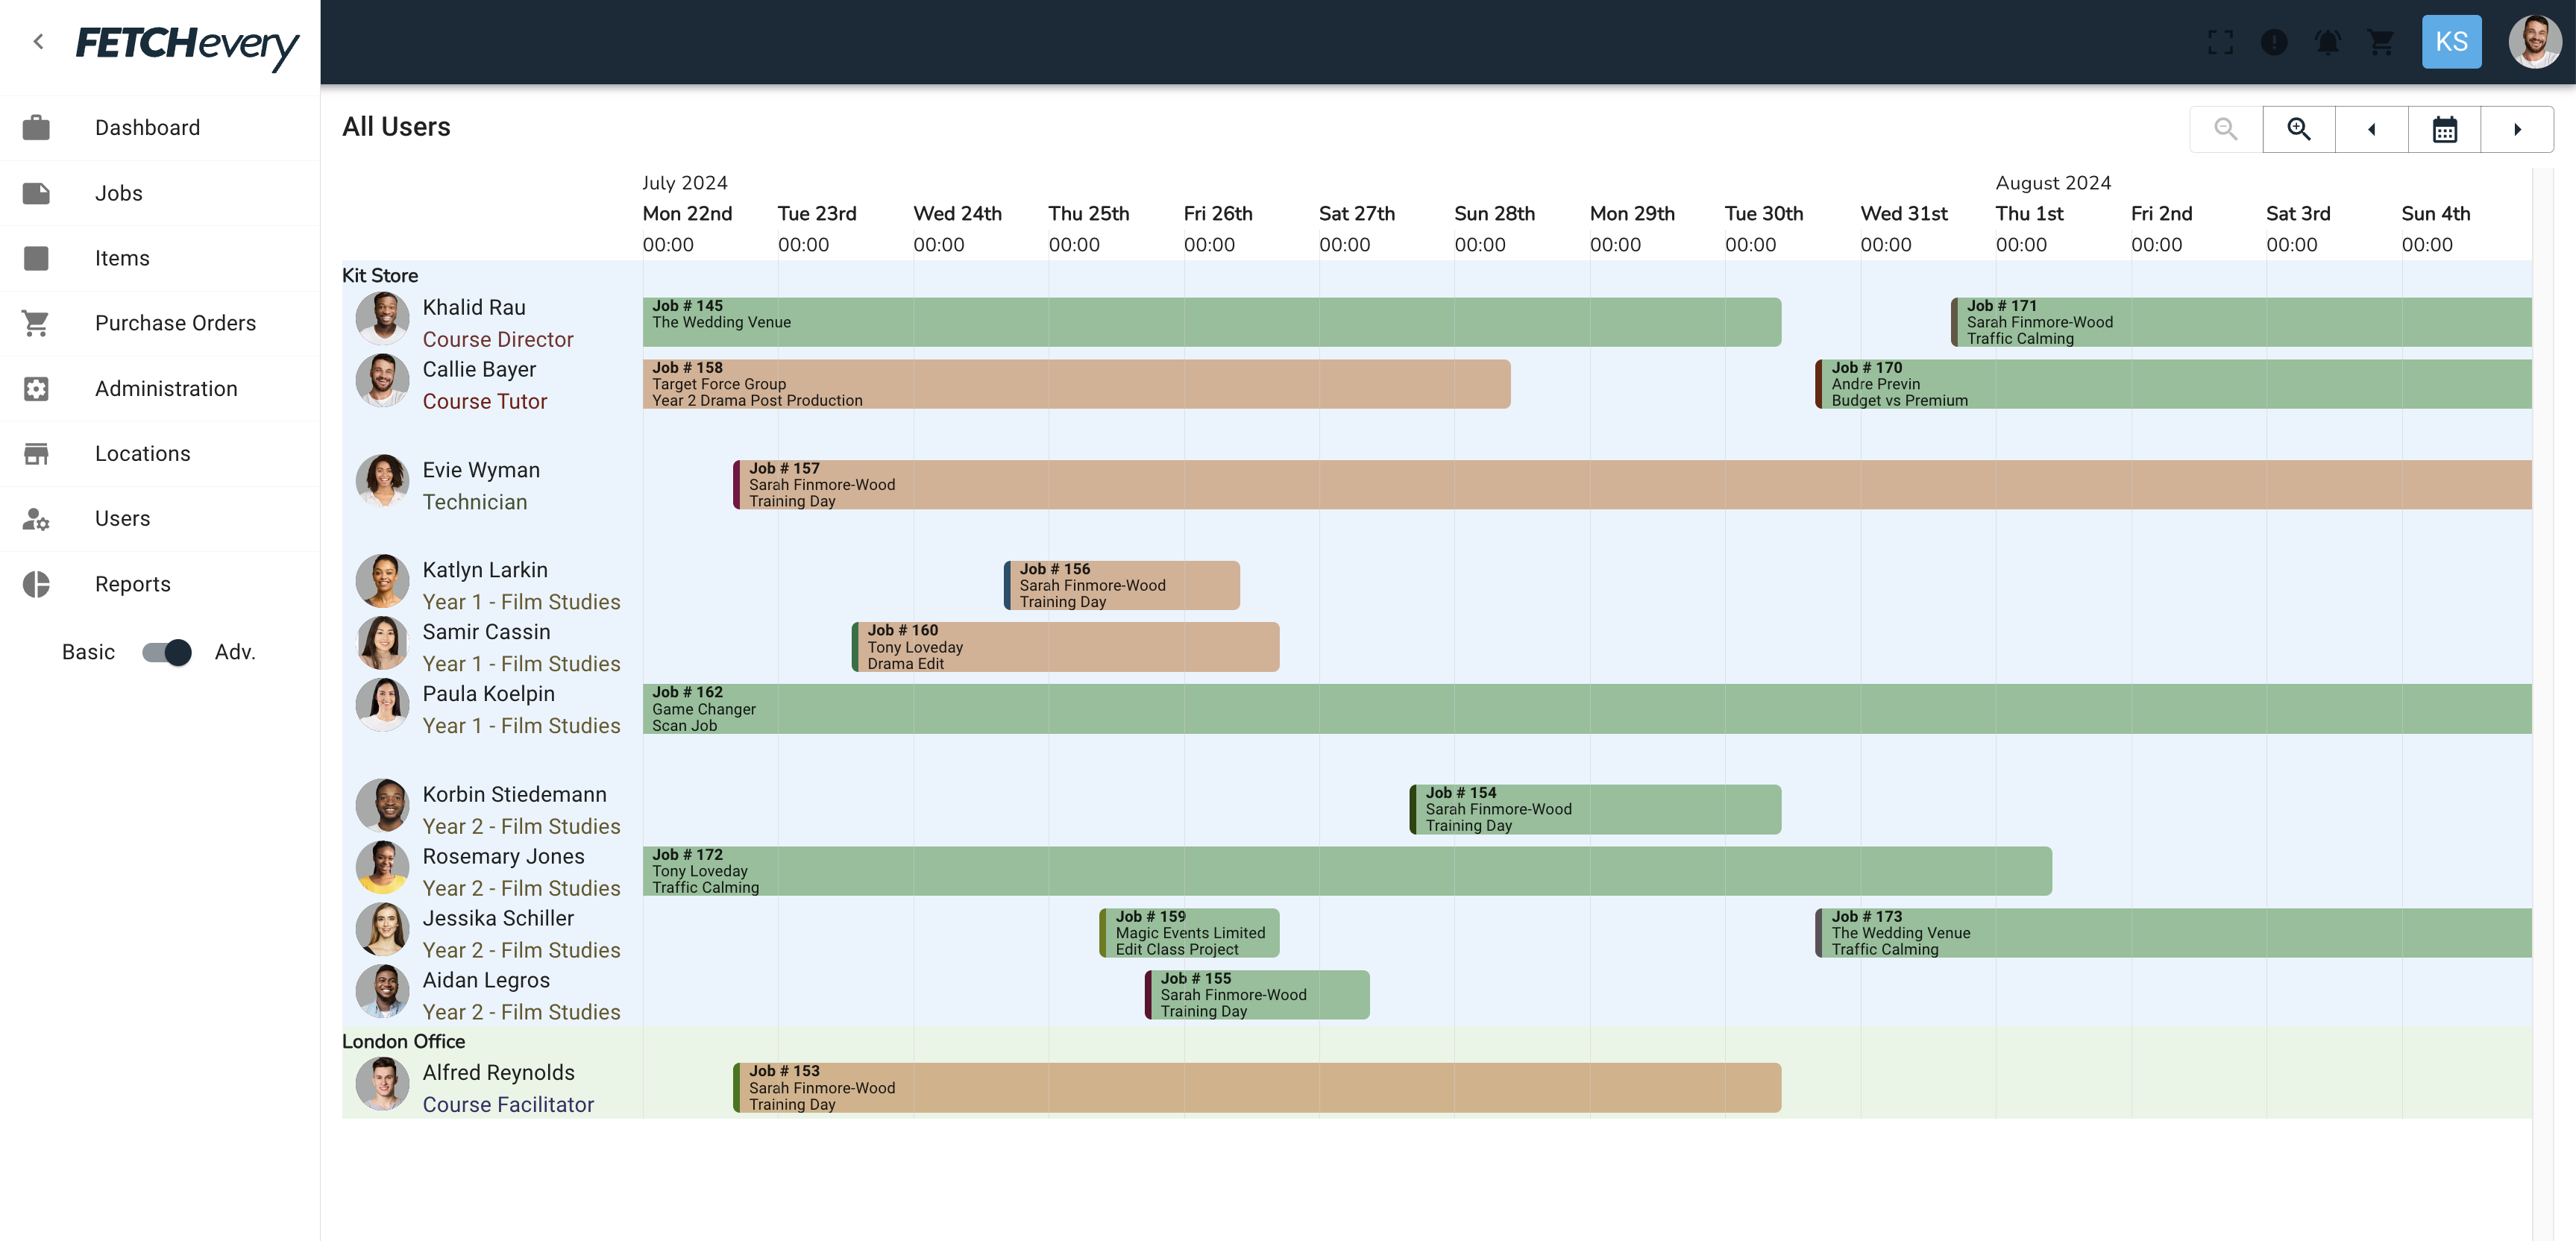Click the profile photo avatar top right
Screen dimensions: 2576x1241
(x=2534, y=42)
